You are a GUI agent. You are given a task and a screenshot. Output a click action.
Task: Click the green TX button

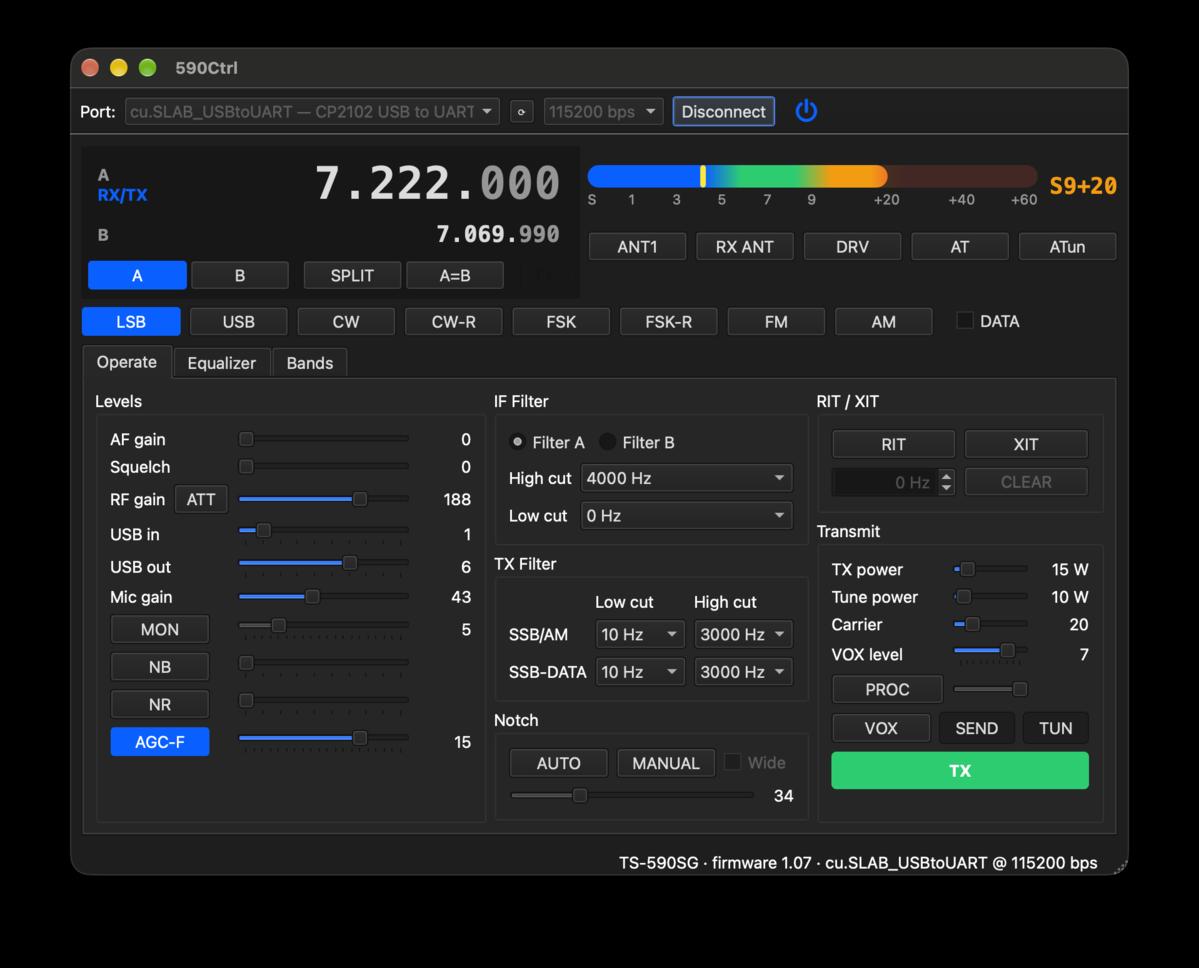(960, 771)
